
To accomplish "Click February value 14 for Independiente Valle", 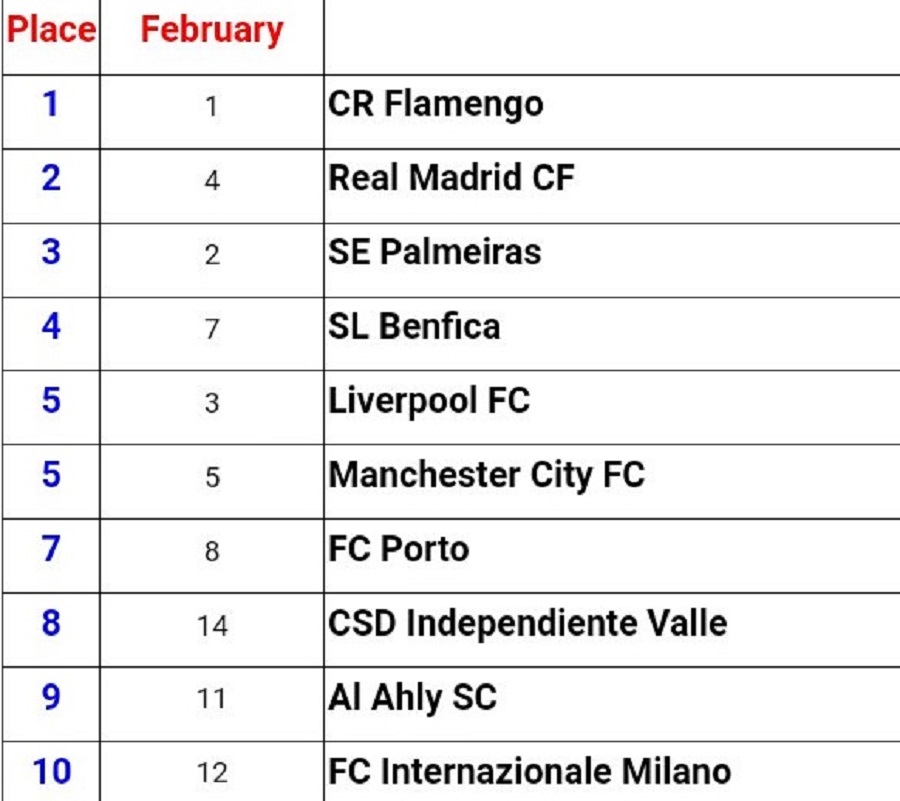I will pos(212,625).
